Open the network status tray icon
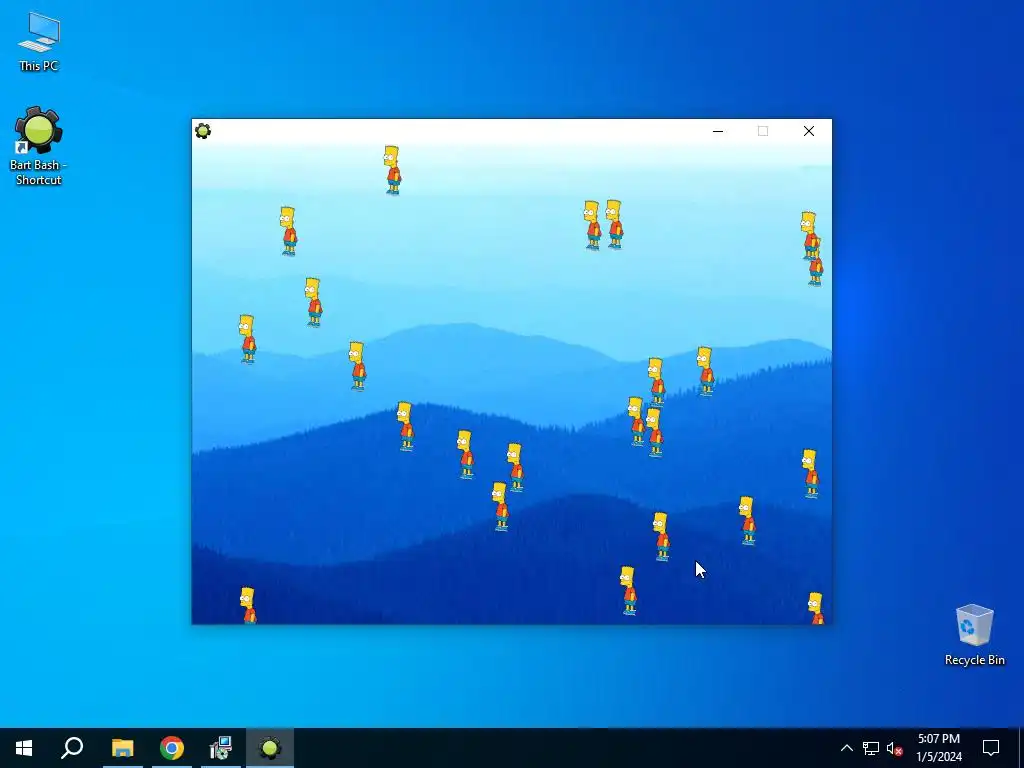The width and height of the screenshot is (1024, 768). point(871,748)
